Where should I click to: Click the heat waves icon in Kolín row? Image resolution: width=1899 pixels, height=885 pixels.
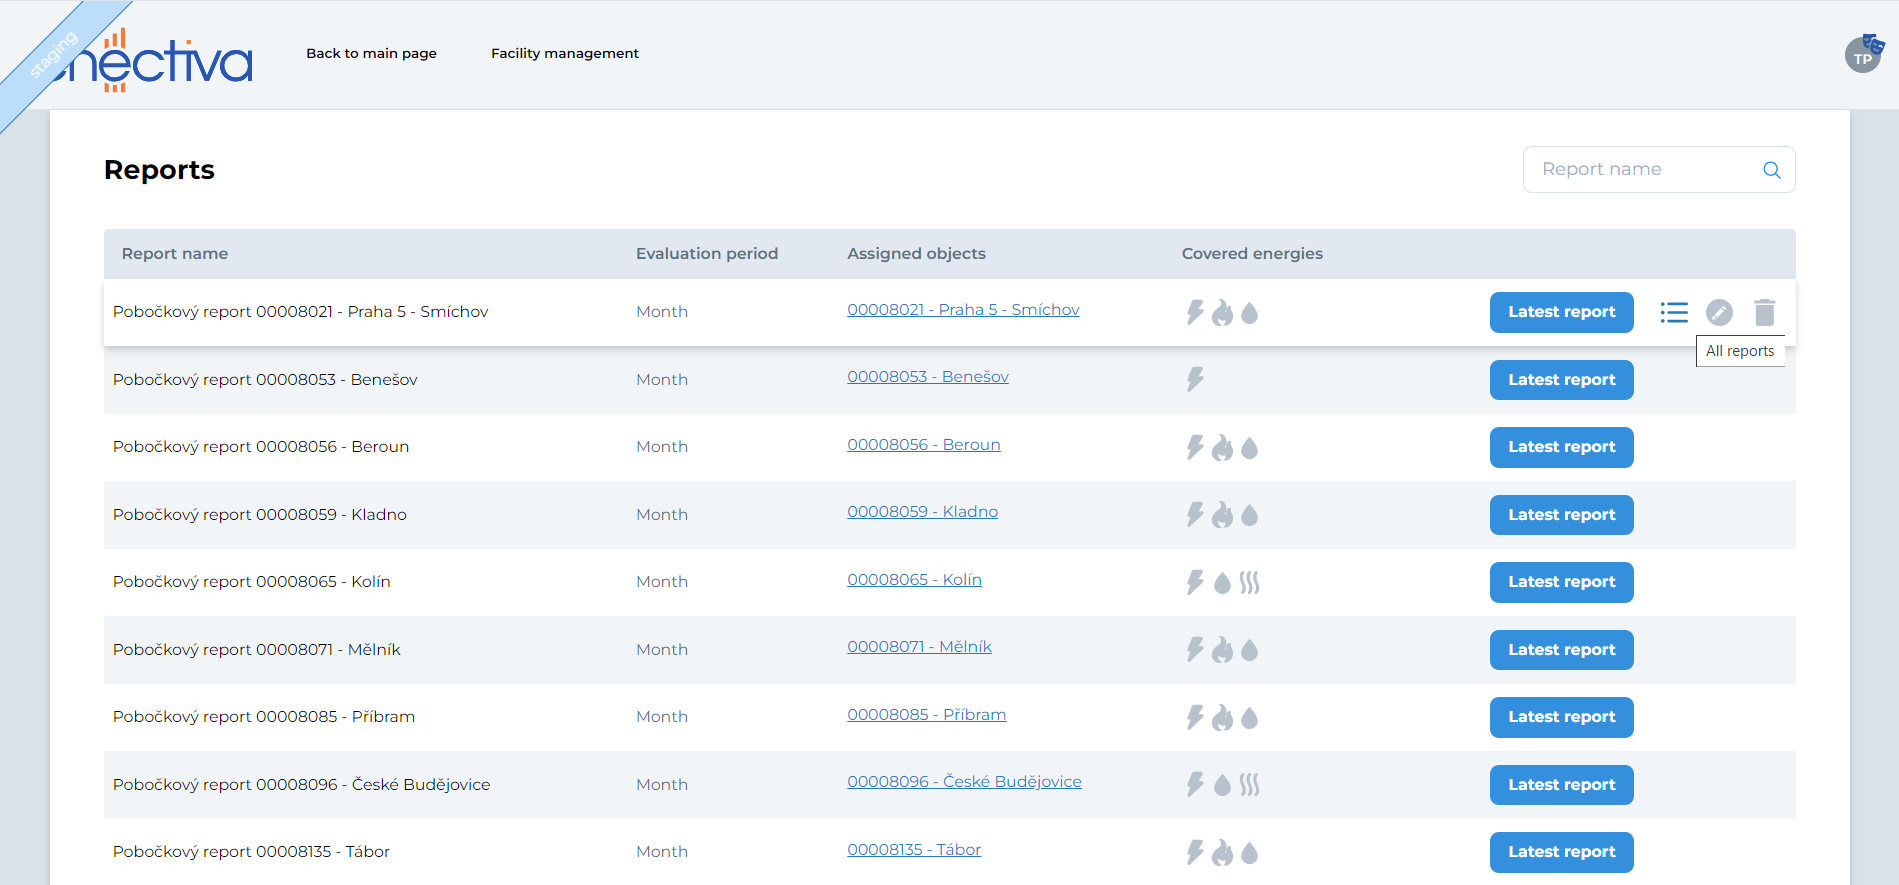[1249, 582]
